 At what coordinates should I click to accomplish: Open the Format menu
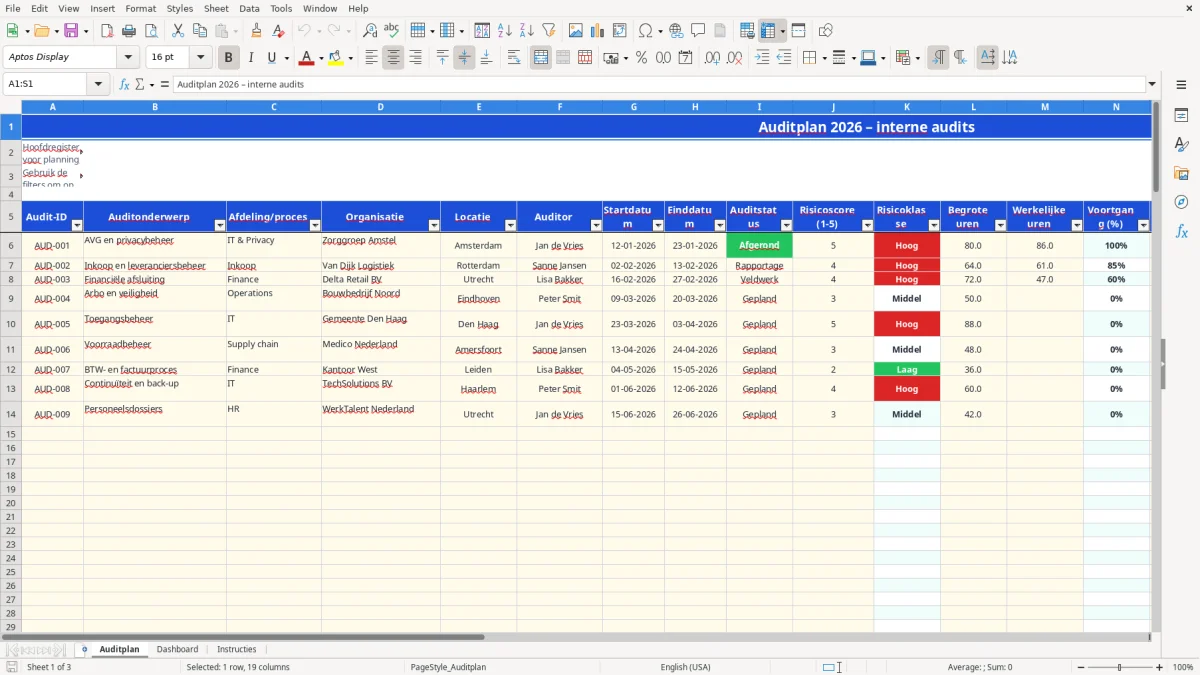[x=140, y=8]
